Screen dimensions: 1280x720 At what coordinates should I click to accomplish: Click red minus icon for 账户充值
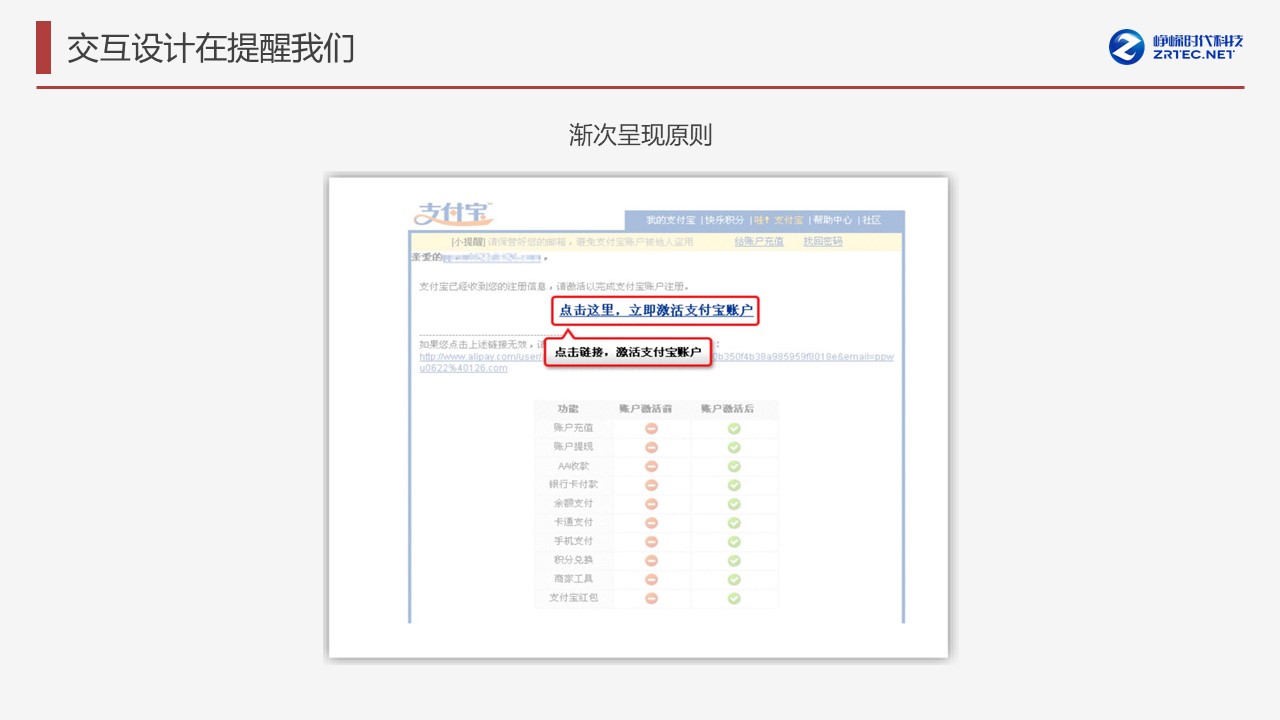coord(651,428)
